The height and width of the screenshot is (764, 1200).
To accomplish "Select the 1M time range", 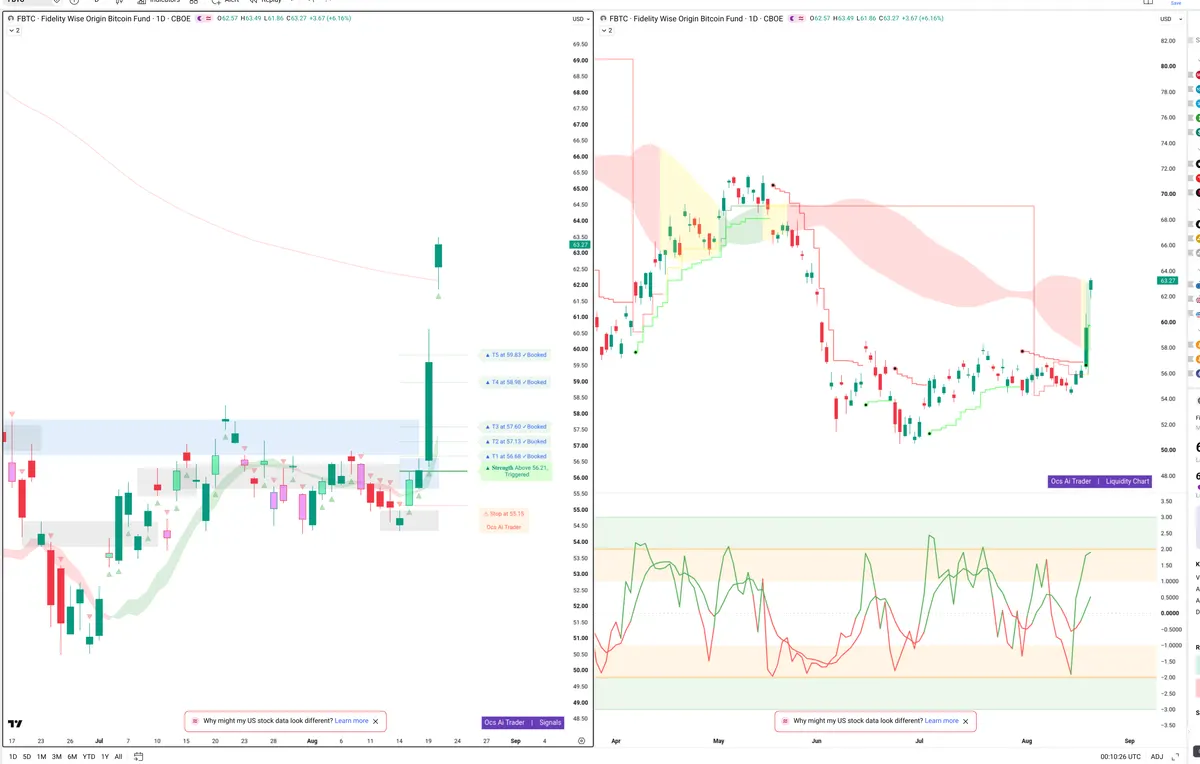I will [42, 757].
